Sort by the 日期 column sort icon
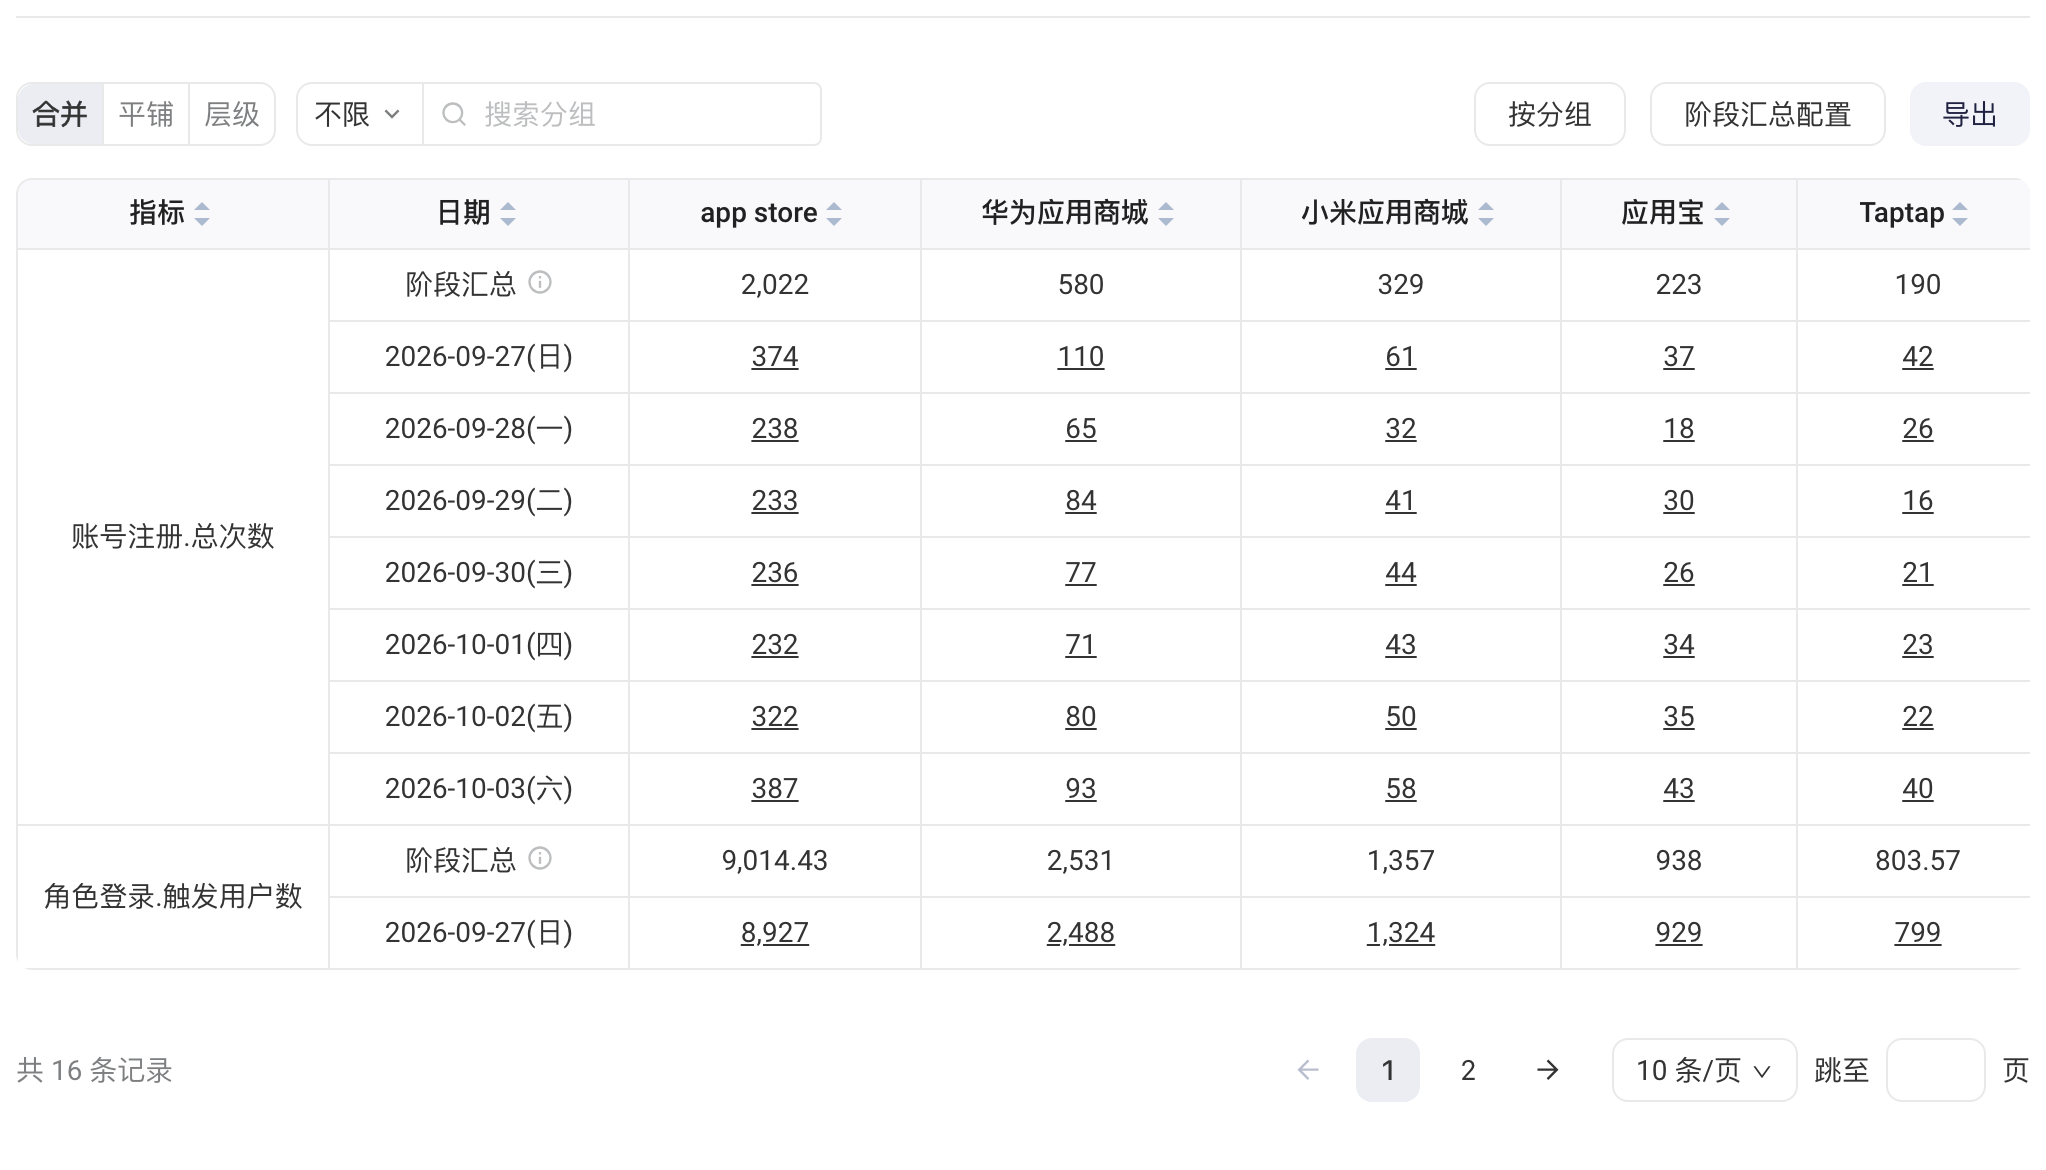This screenshot has height=1170, width=2046. (508, 213)
